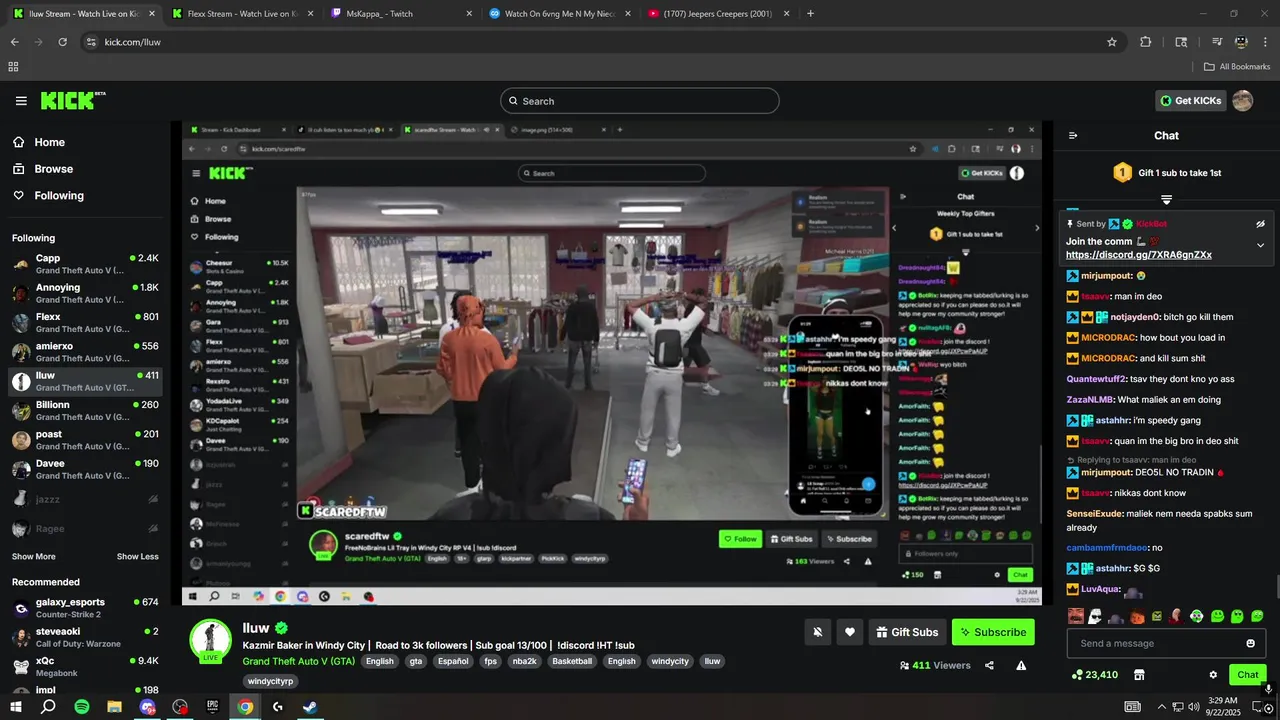Screen dimensions: 1280x720
Task: Click Show More under Following
Action: [x=34, y=557]
